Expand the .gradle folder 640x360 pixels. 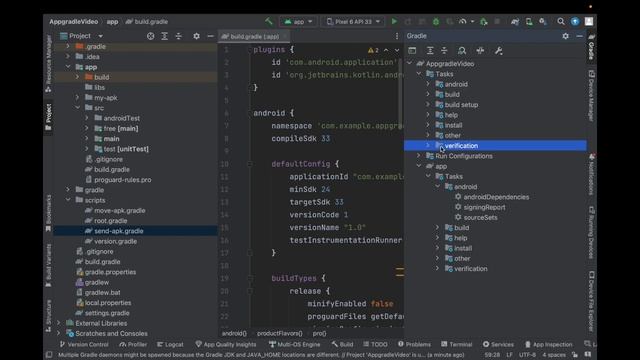[68, 46]
